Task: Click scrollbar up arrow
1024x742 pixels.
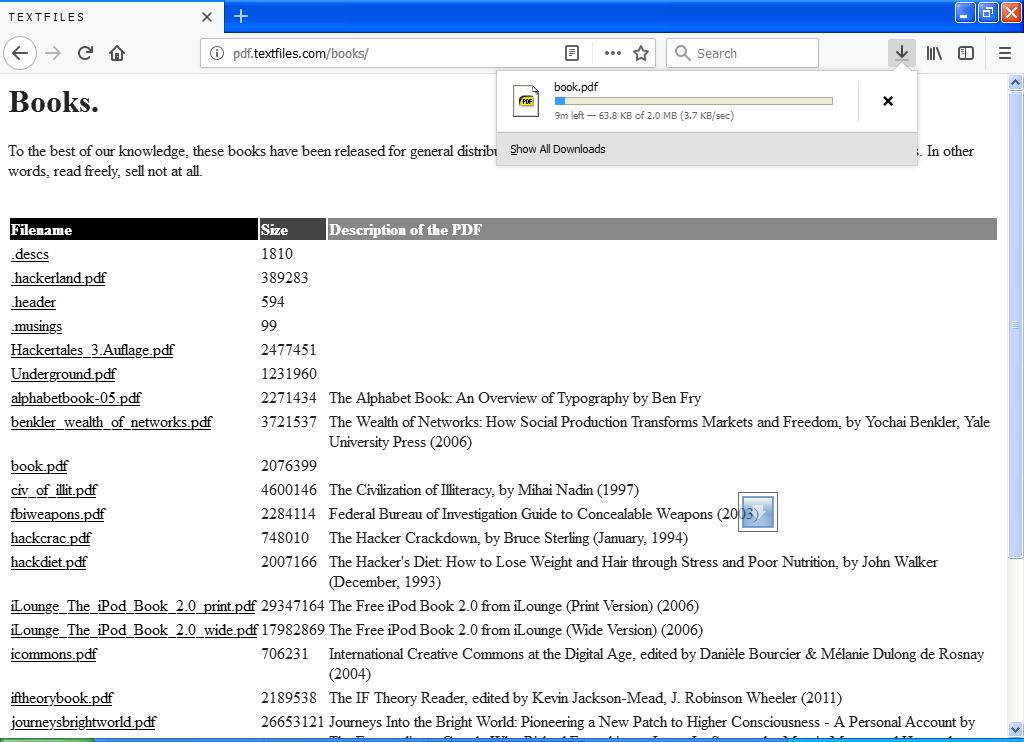Action: pos(1016,82)
